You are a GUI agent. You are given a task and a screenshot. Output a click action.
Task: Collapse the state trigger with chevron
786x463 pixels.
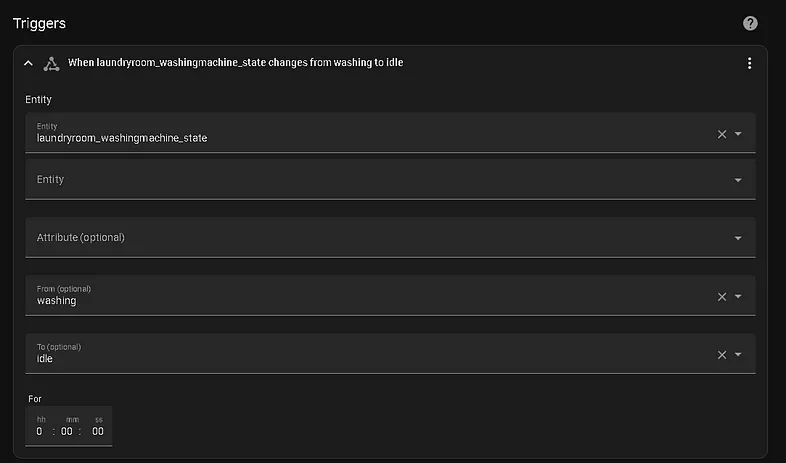pyautogui.click(x=29, y=63)
